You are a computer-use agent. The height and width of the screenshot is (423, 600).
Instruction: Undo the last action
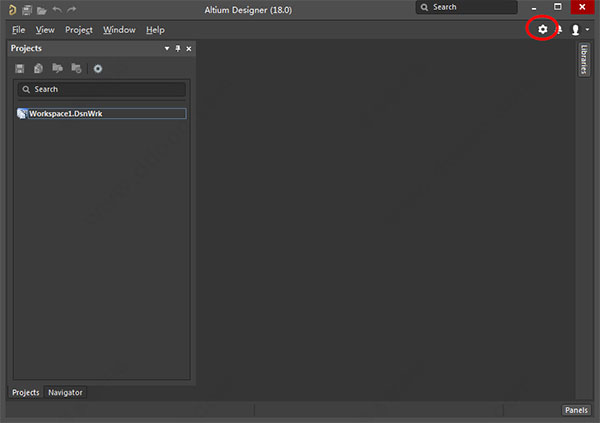coord(57,10)
